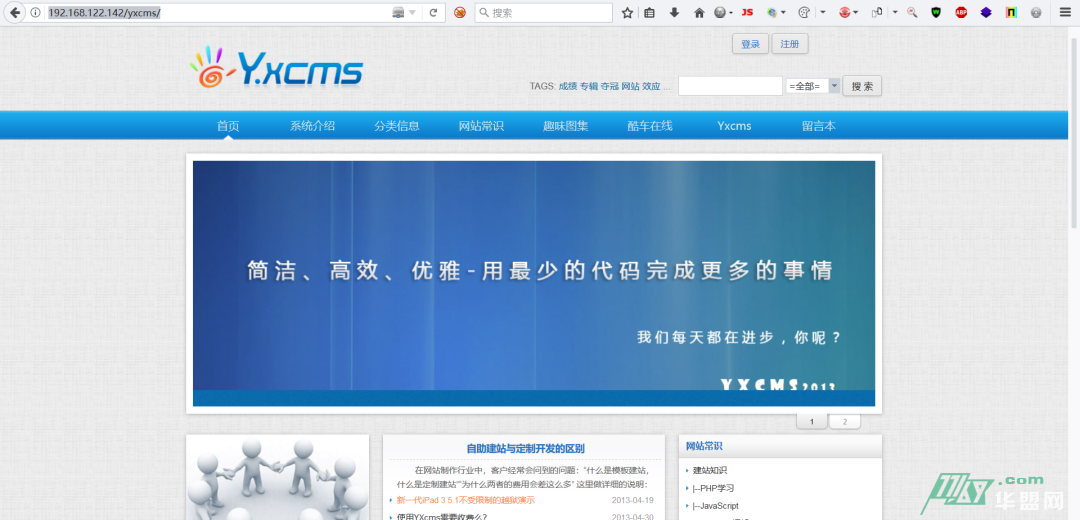The width and height of the screenshot is (1080, 520).
Task: Click the 成绩 tag link
Action: 568,86
